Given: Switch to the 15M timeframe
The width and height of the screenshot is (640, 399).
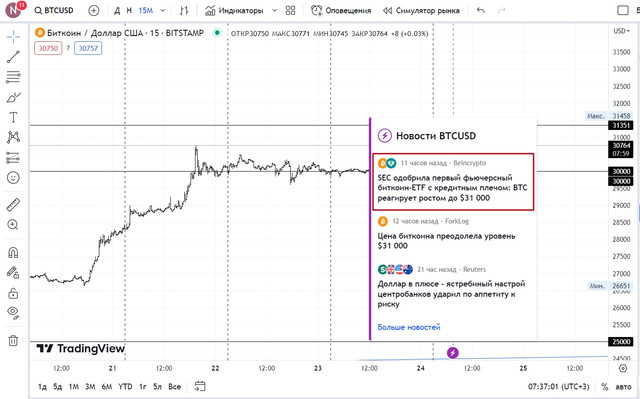Looking at the screenshot, I should pos(146,11).
